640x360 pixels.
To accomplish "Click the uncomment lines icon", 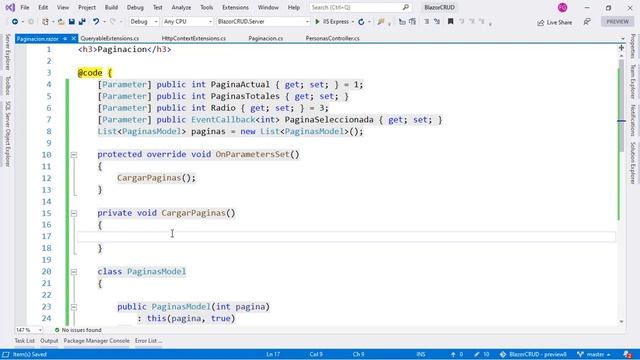I will tap(437, 22).
